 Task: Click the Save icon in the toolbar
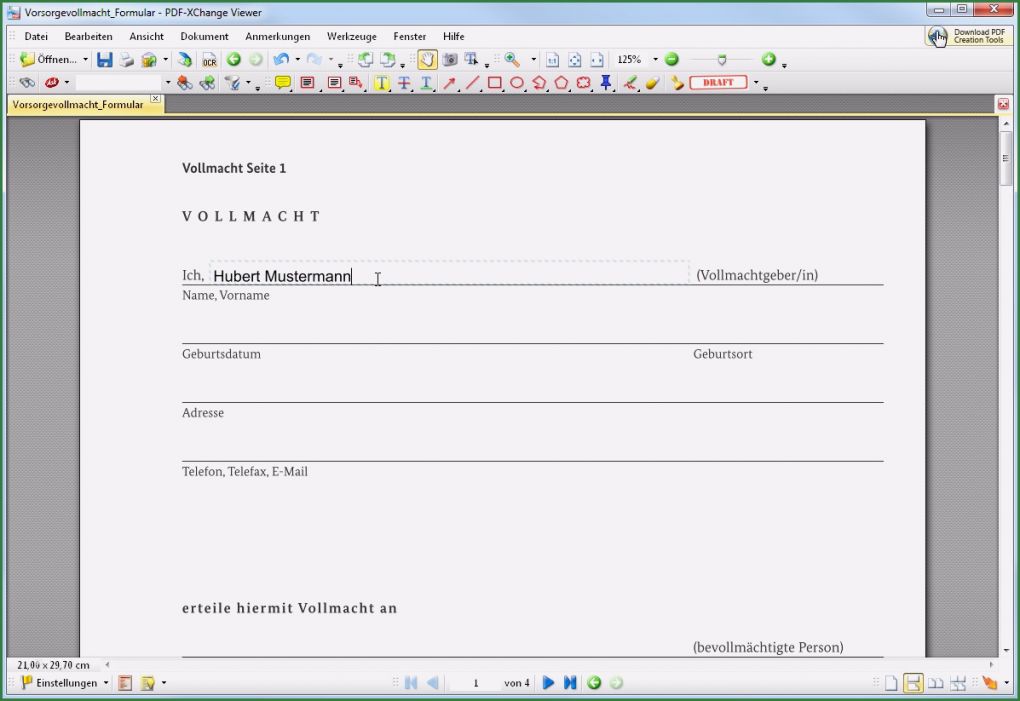[x=105, y=60]
